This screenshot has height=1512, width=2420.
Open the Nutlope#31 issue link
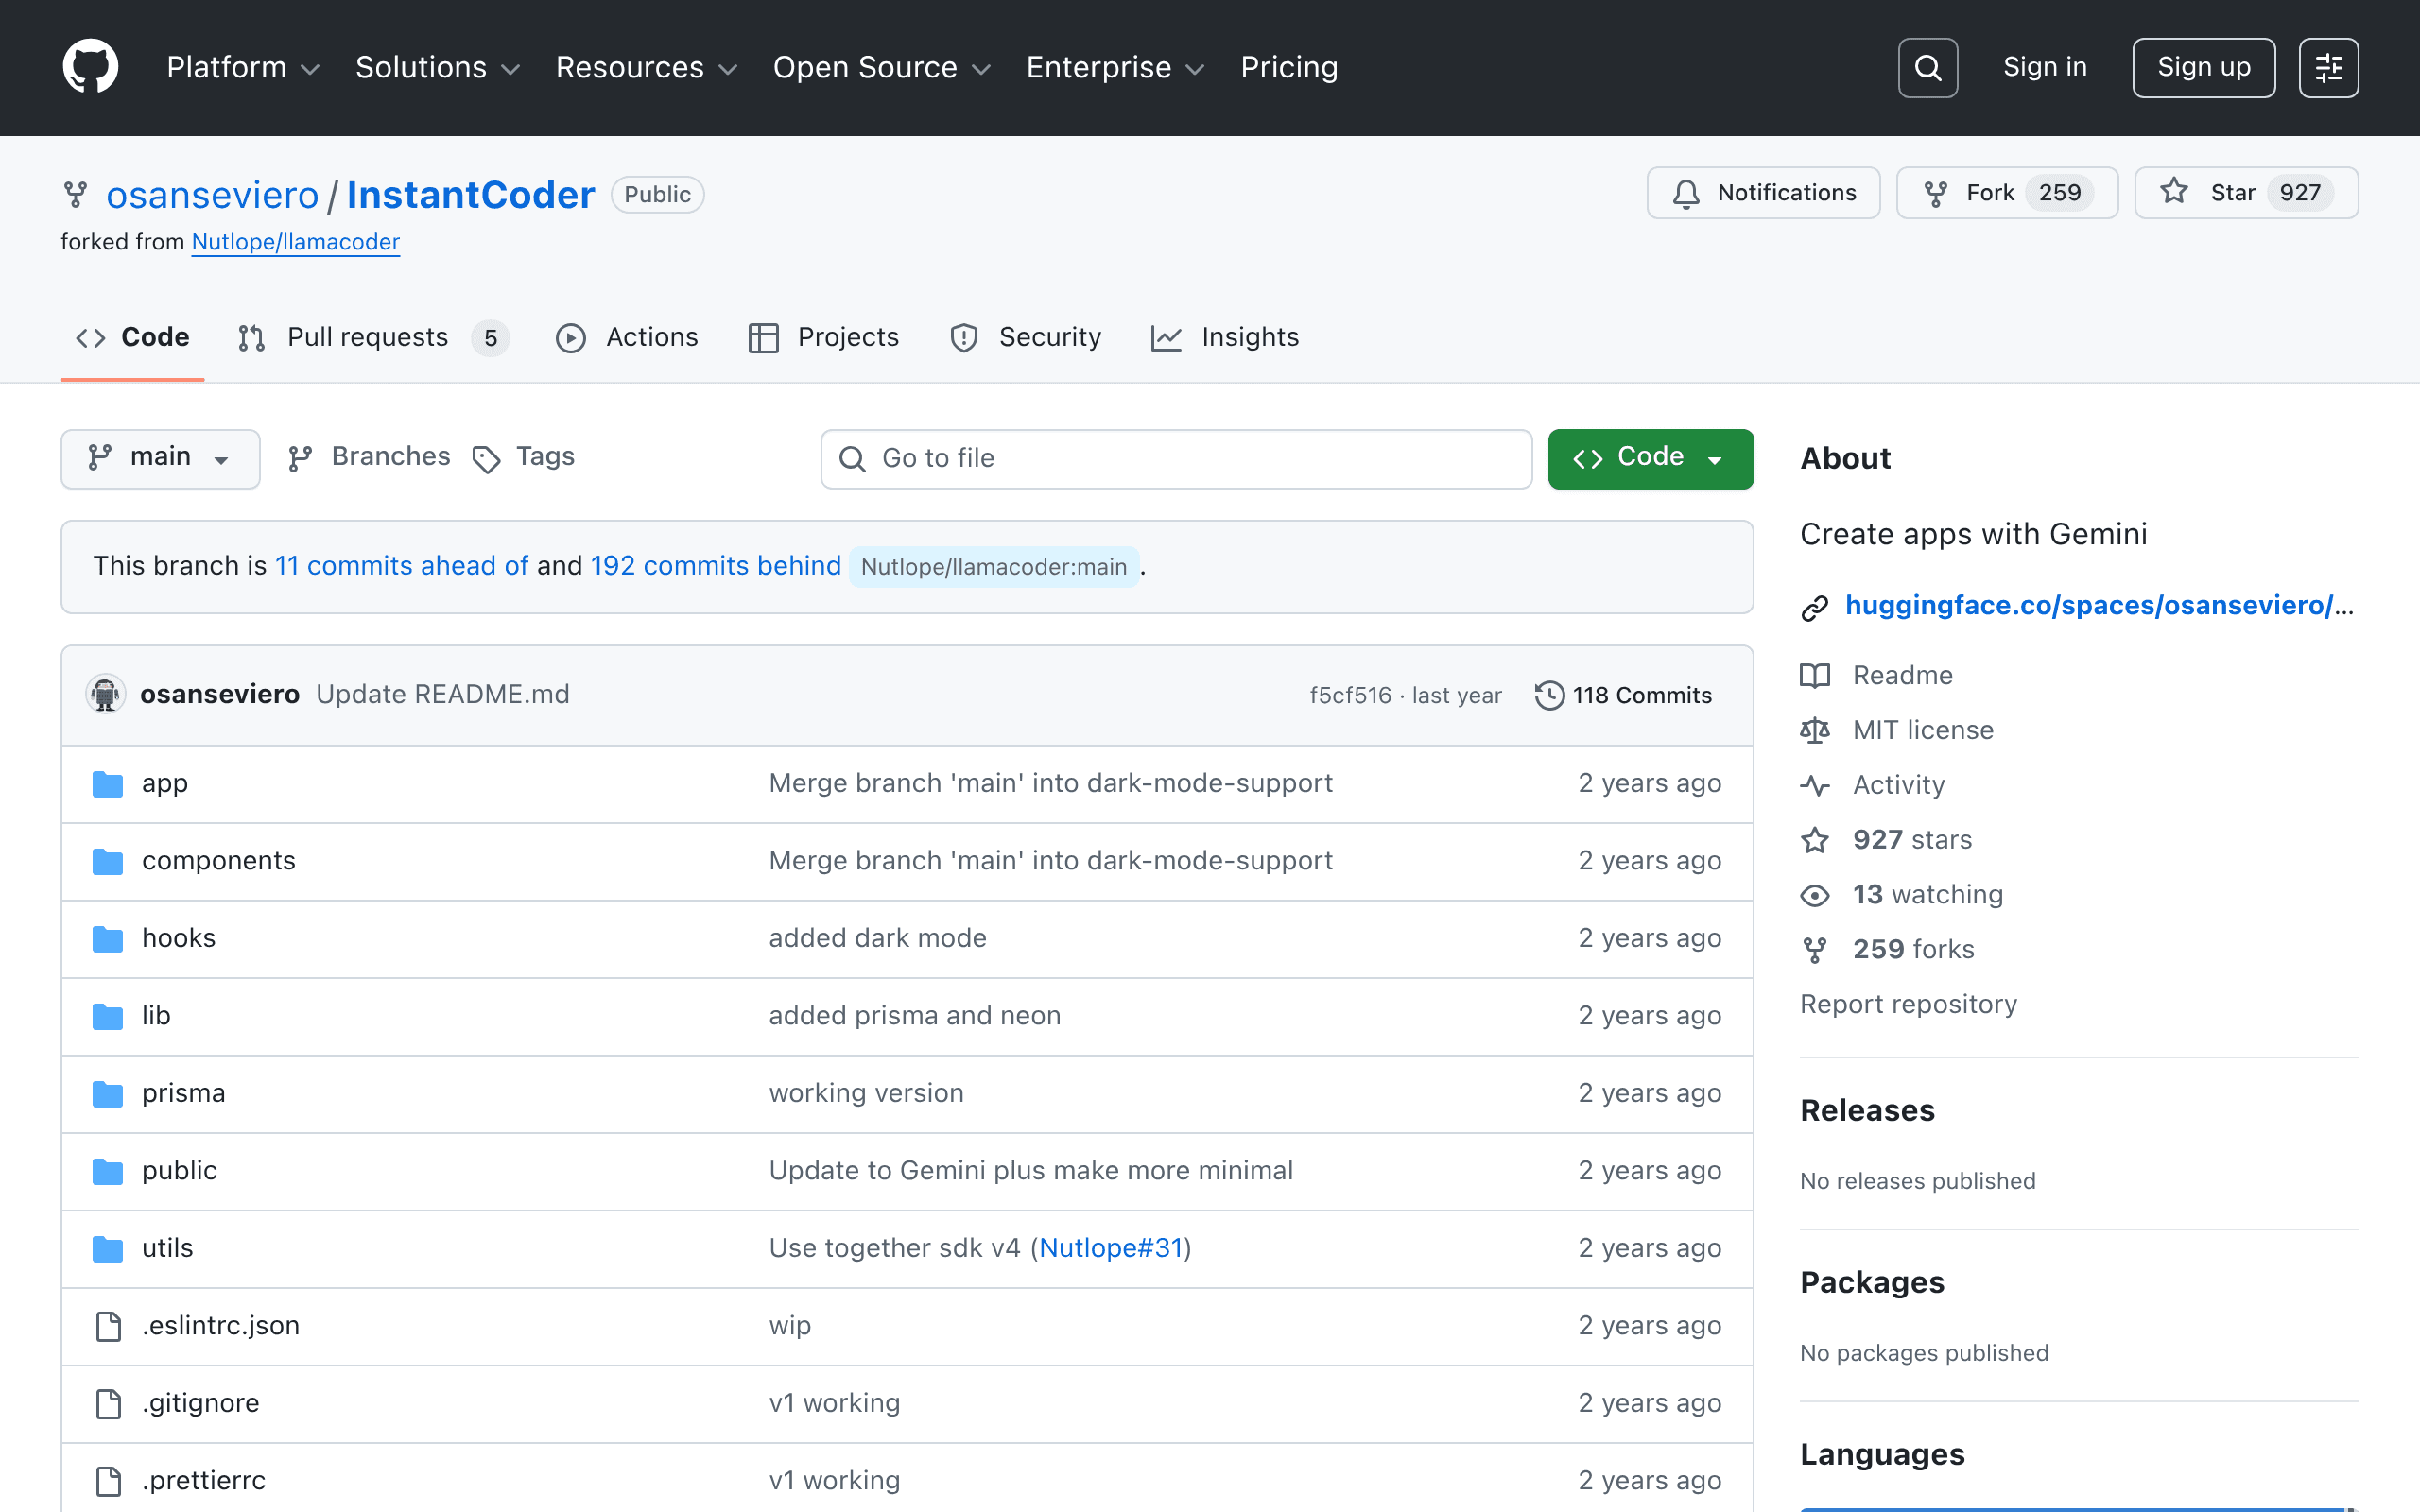click(1110, 1248)
